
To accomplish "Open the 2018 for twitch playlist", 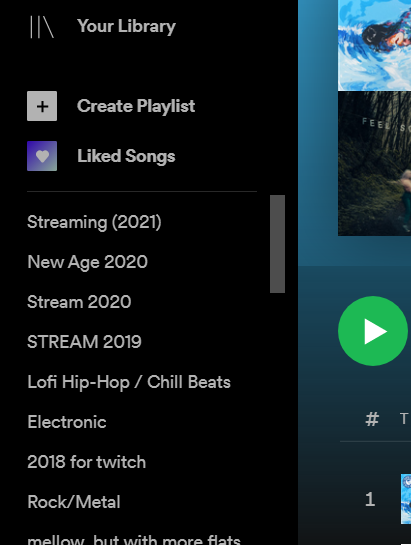I will point(87,462).
